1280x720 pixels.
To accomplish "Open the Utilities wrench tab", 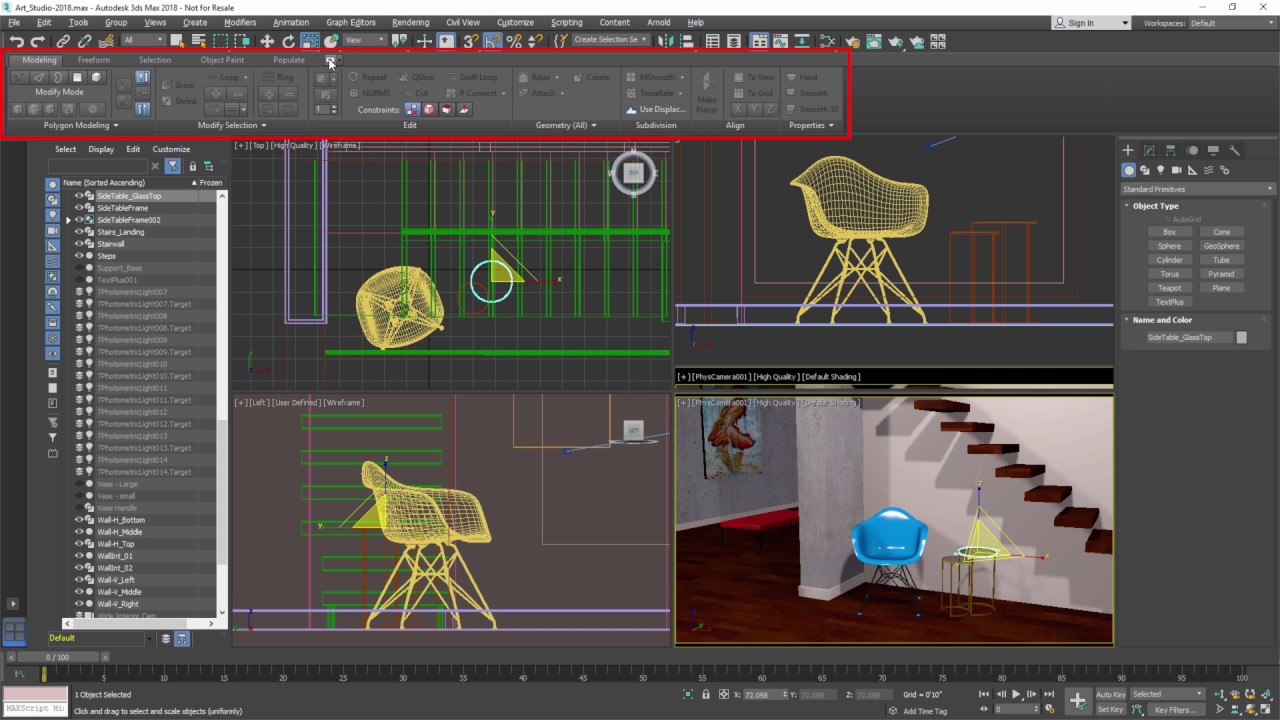I will pyautogui.click(x=1235, y=150).
